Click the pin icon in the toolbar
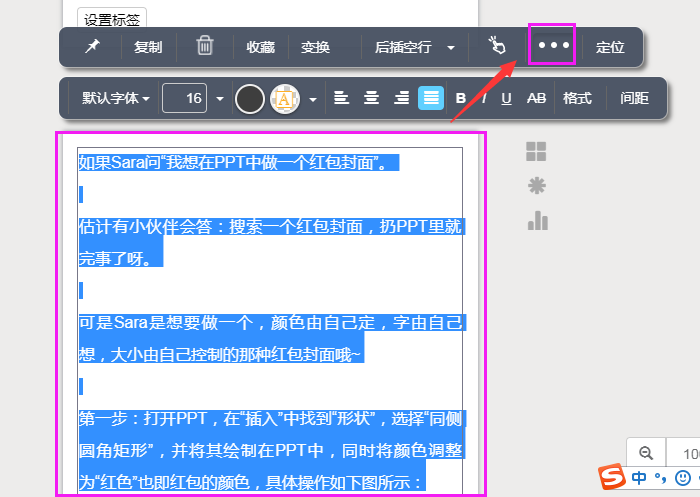 [93, 46]
